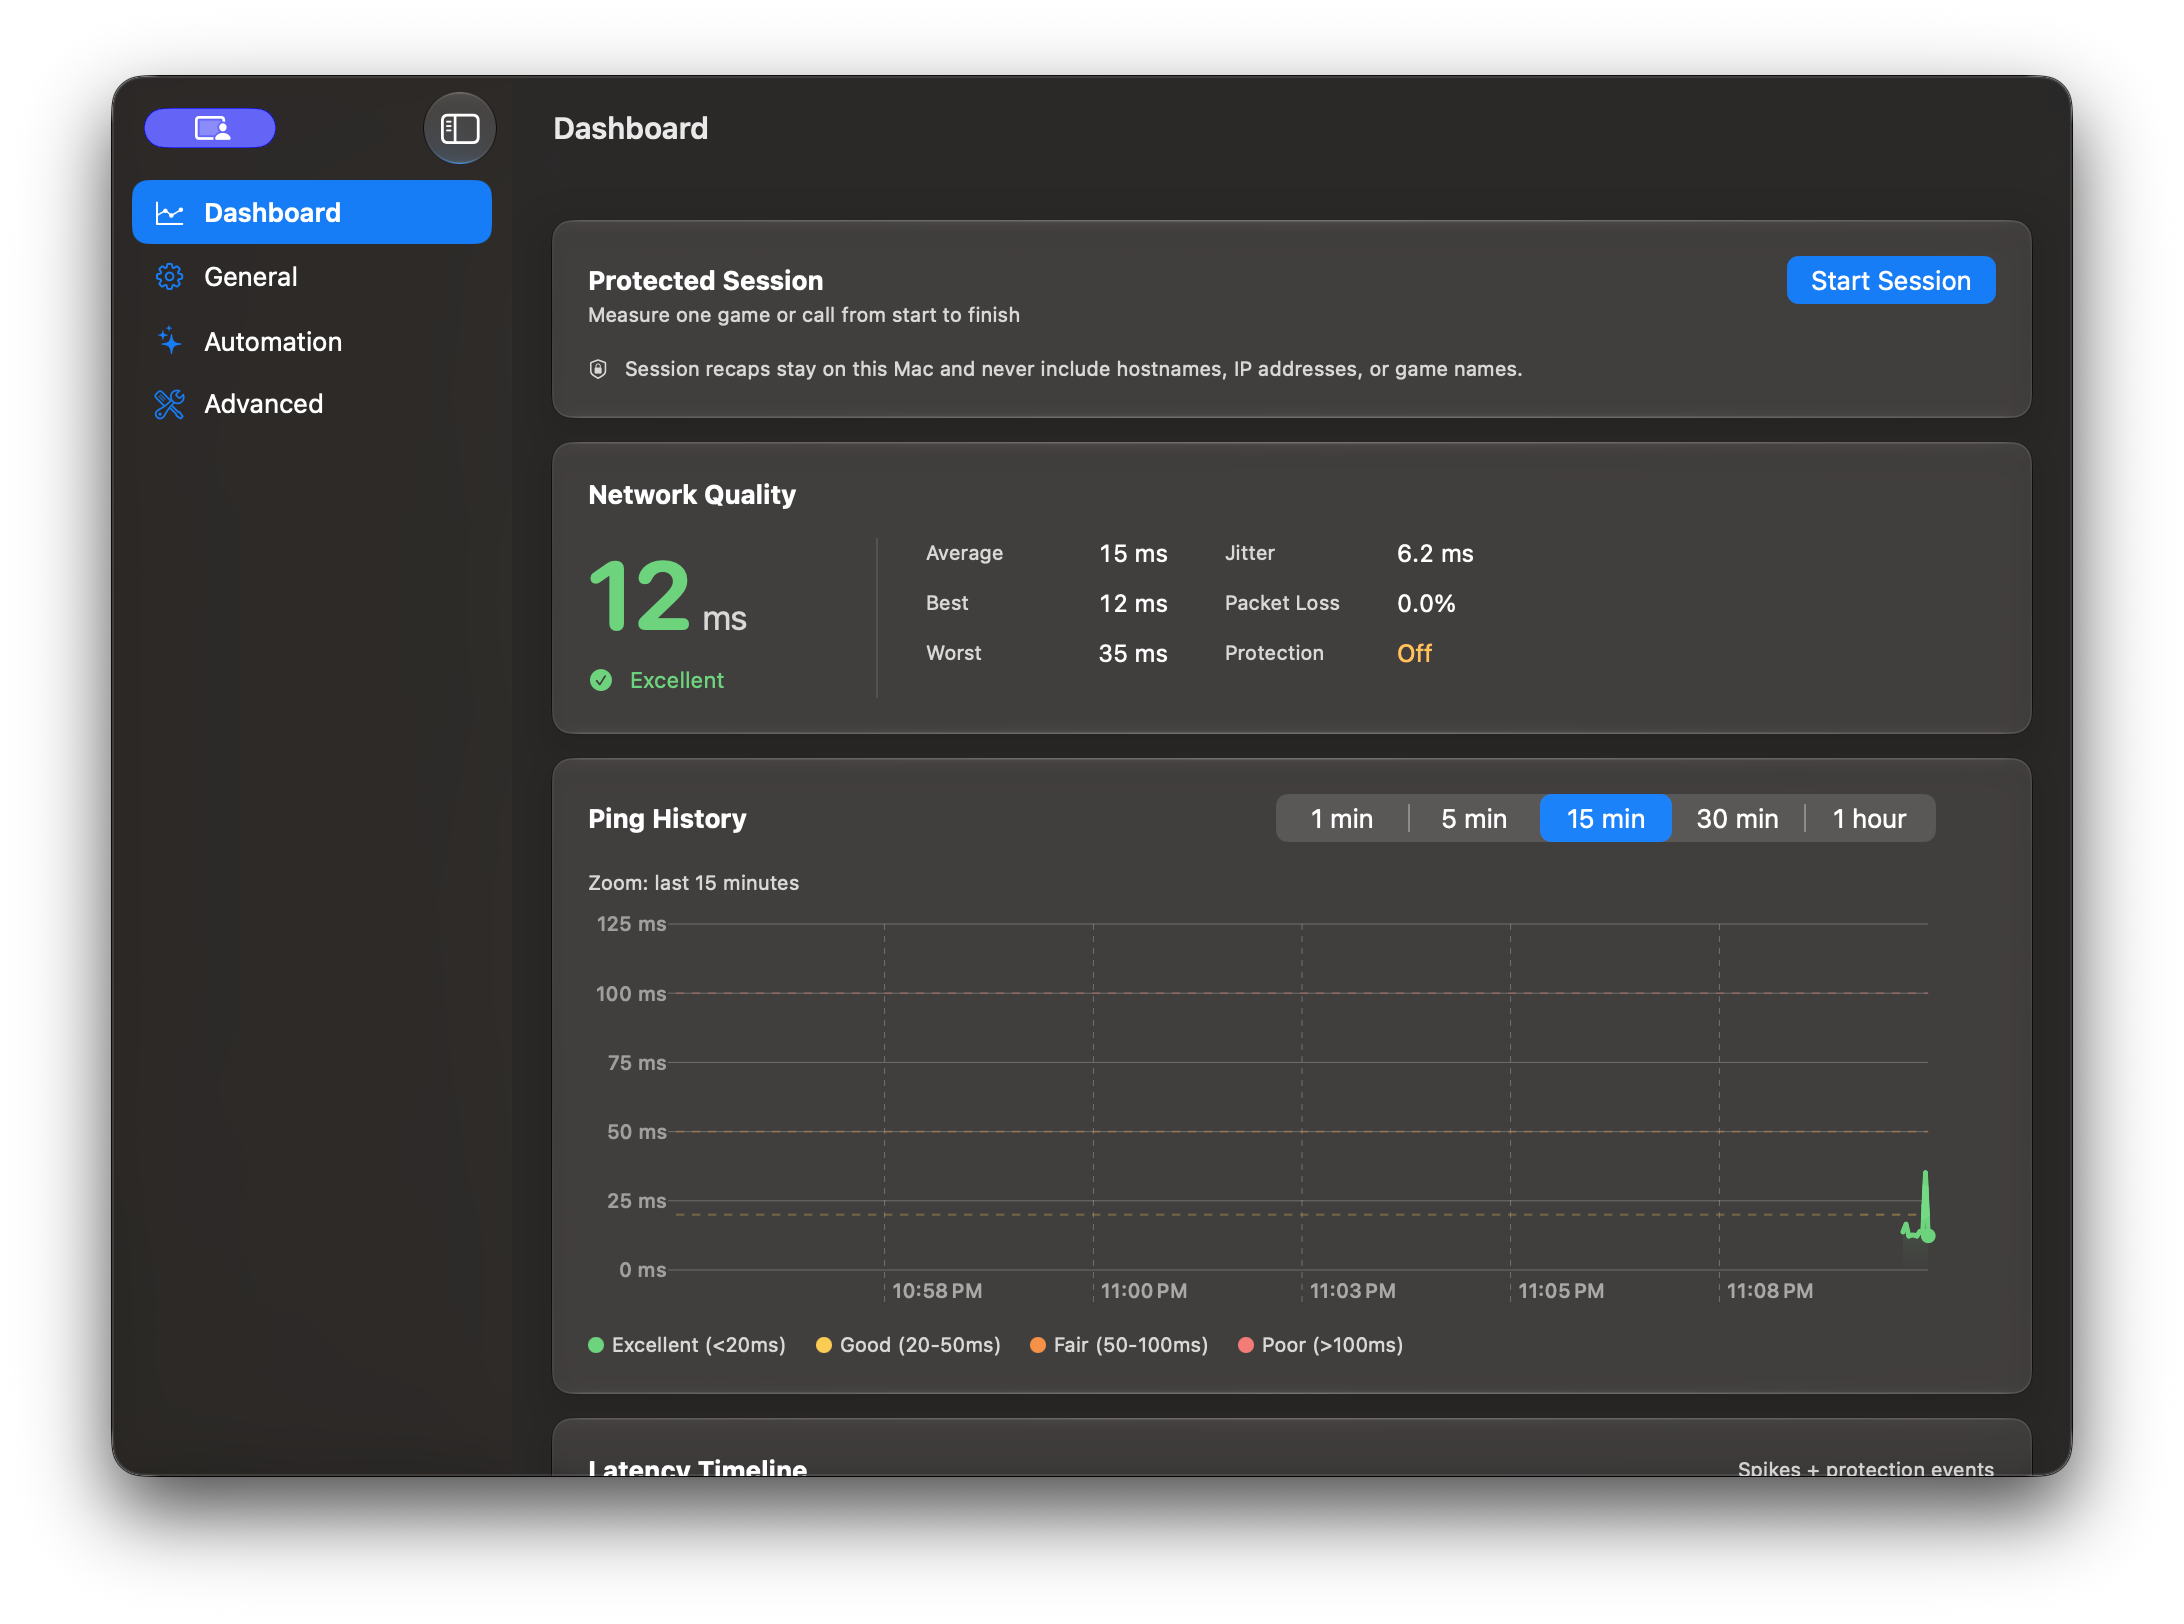The width and height of the screenshot is (2184, 1624).
Task: Click the Advanced wrench and screwdriver icon
Action: click(170, 404)
